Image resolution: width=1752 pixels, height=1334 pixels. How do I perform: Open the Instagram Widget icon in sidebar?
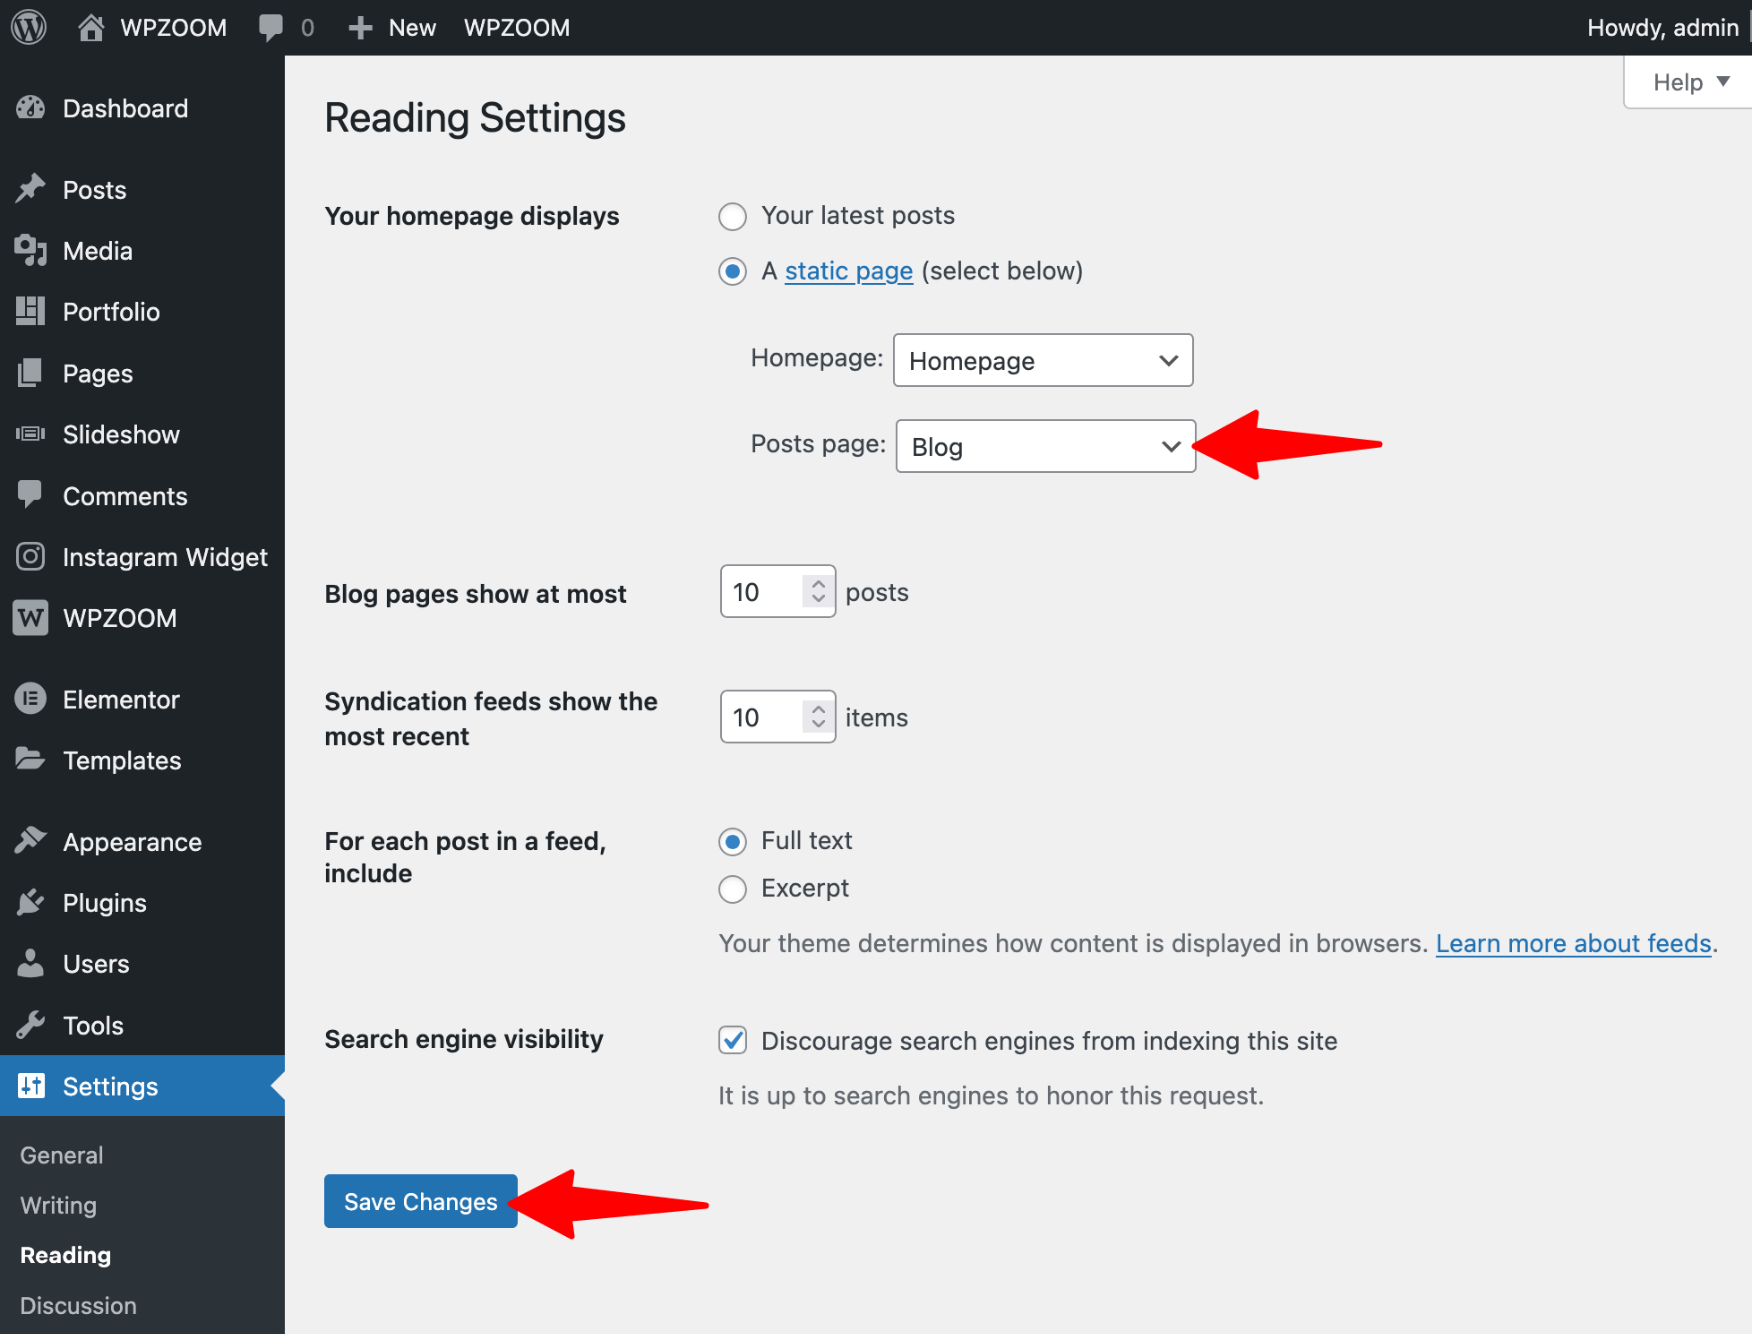pos(31,557)
